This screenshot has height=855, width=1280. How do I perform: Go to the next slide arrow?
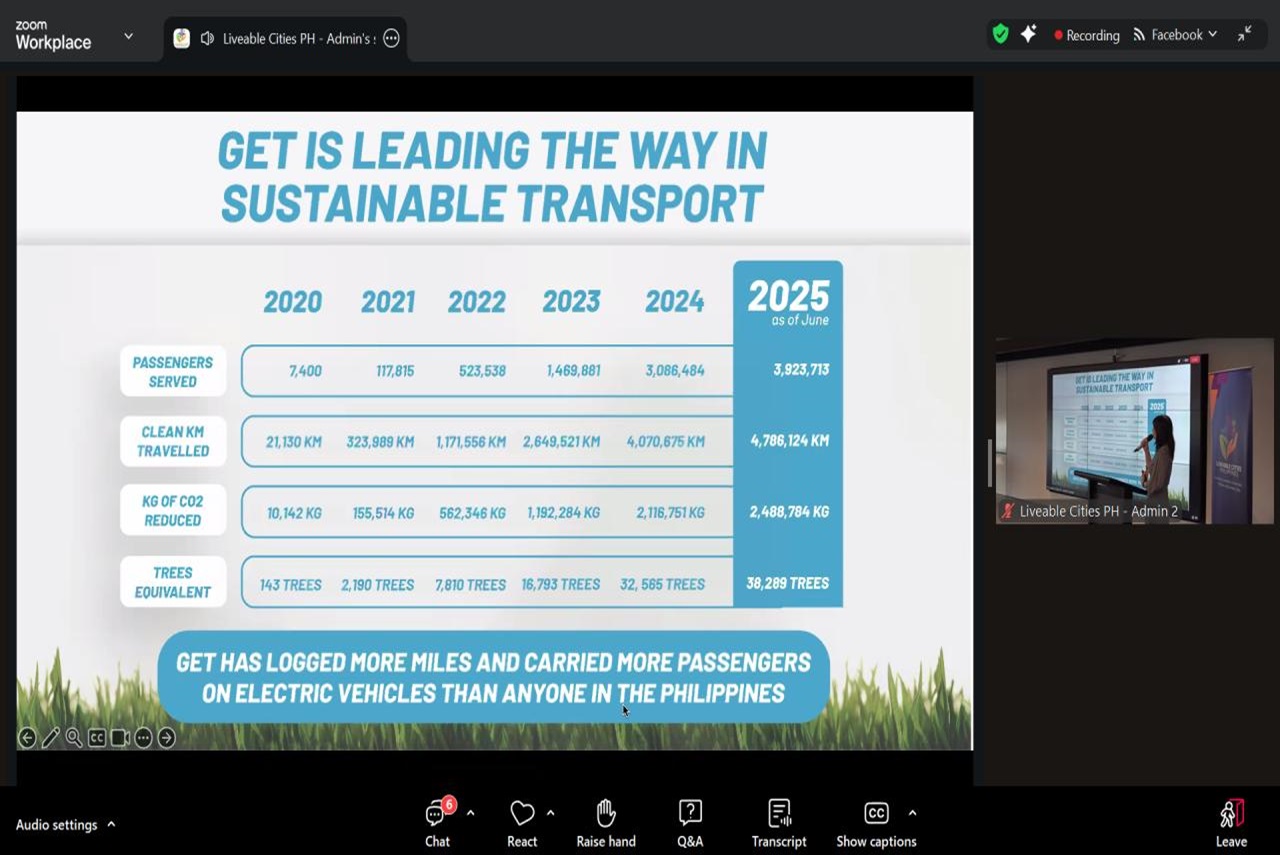coord(166,738)
